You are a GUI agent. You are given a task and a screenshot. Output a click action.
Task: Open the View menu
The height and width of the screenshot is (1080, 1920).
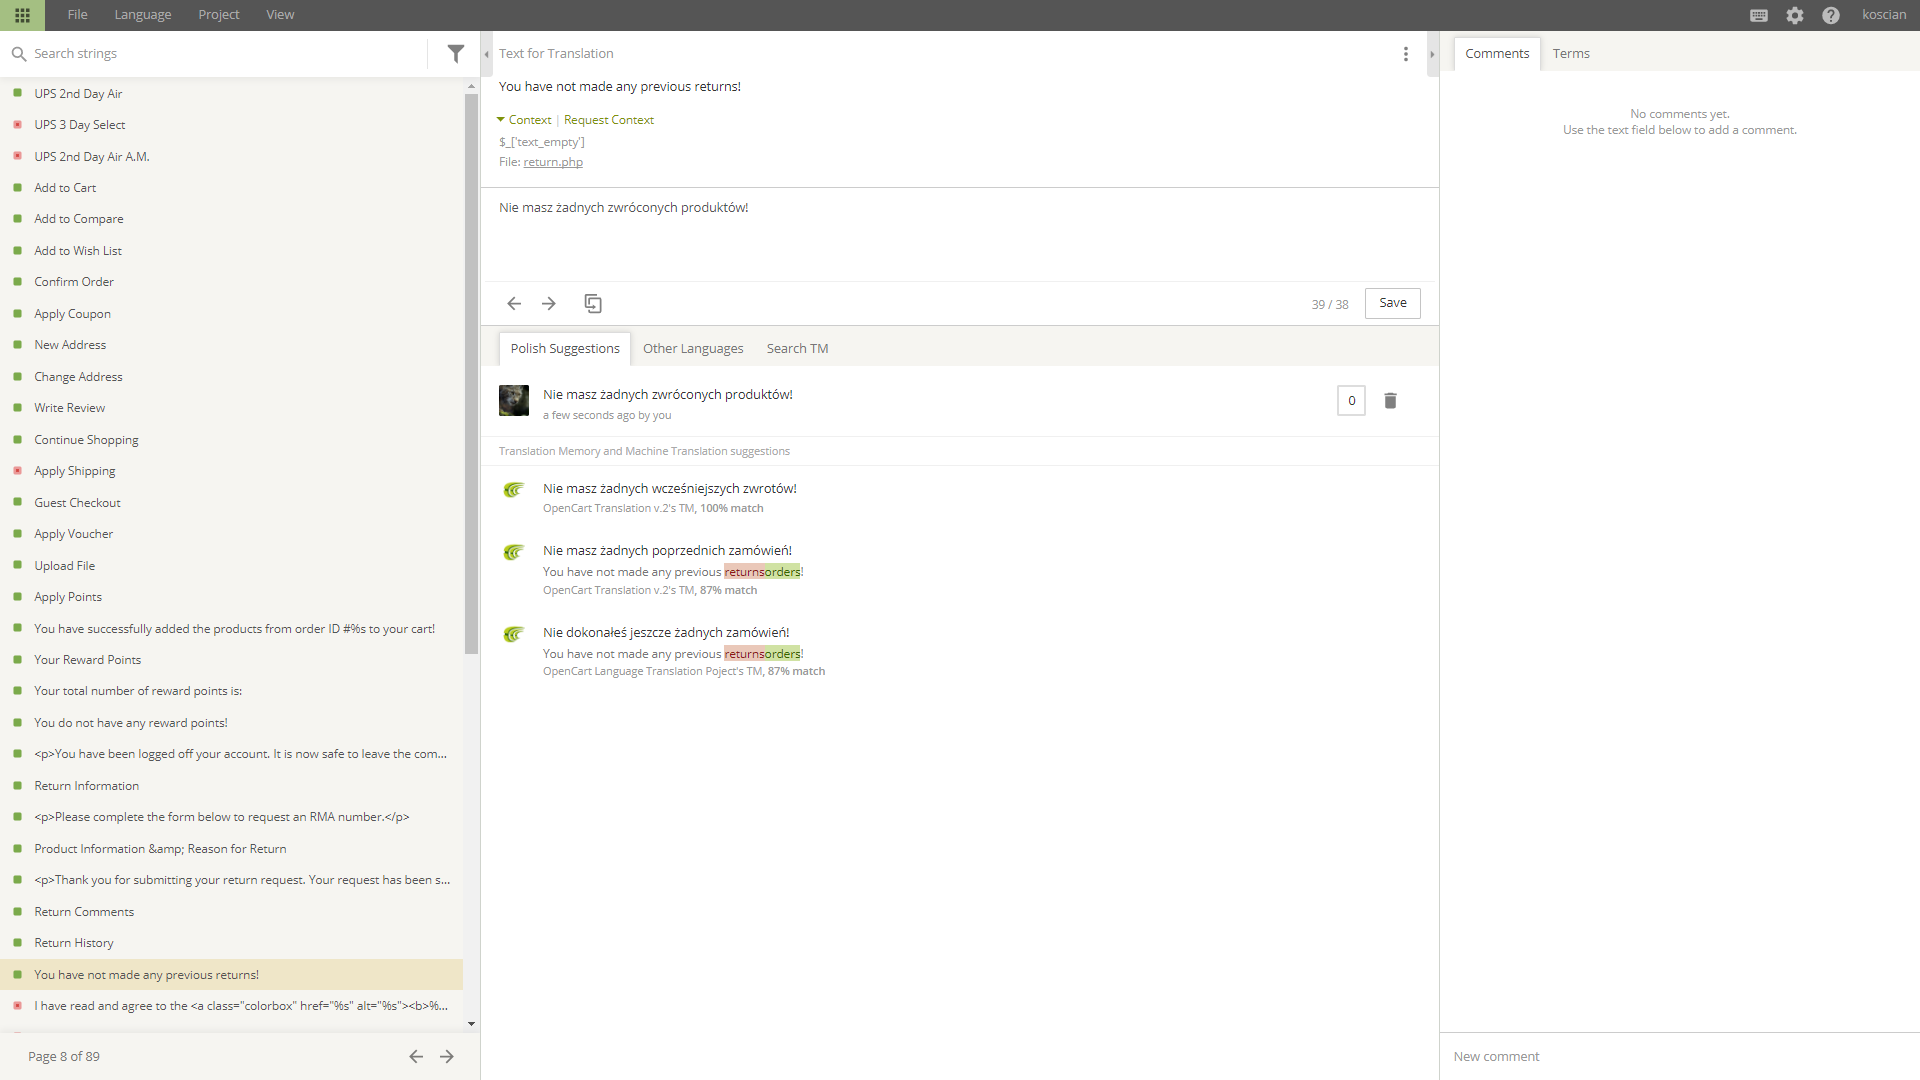(280, 15)
